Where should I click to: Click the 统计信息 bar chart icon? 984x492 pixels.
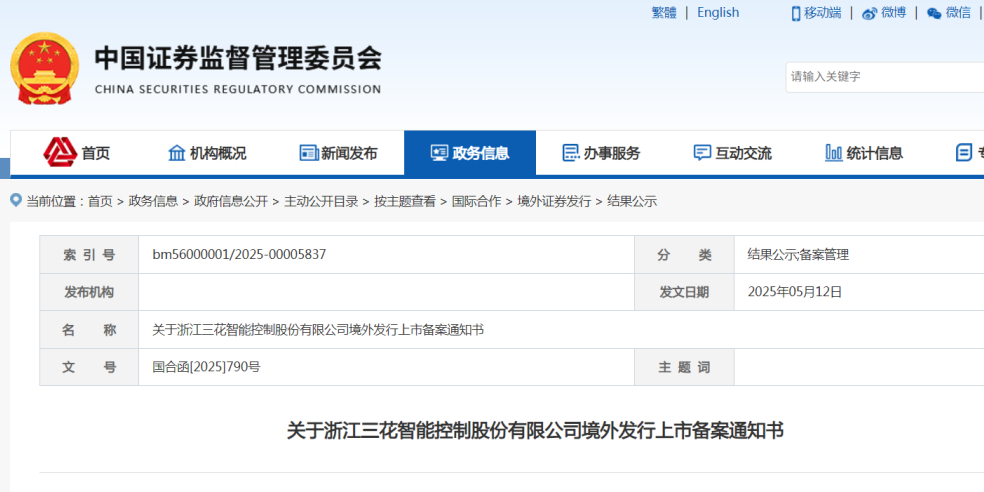[833, 153]
